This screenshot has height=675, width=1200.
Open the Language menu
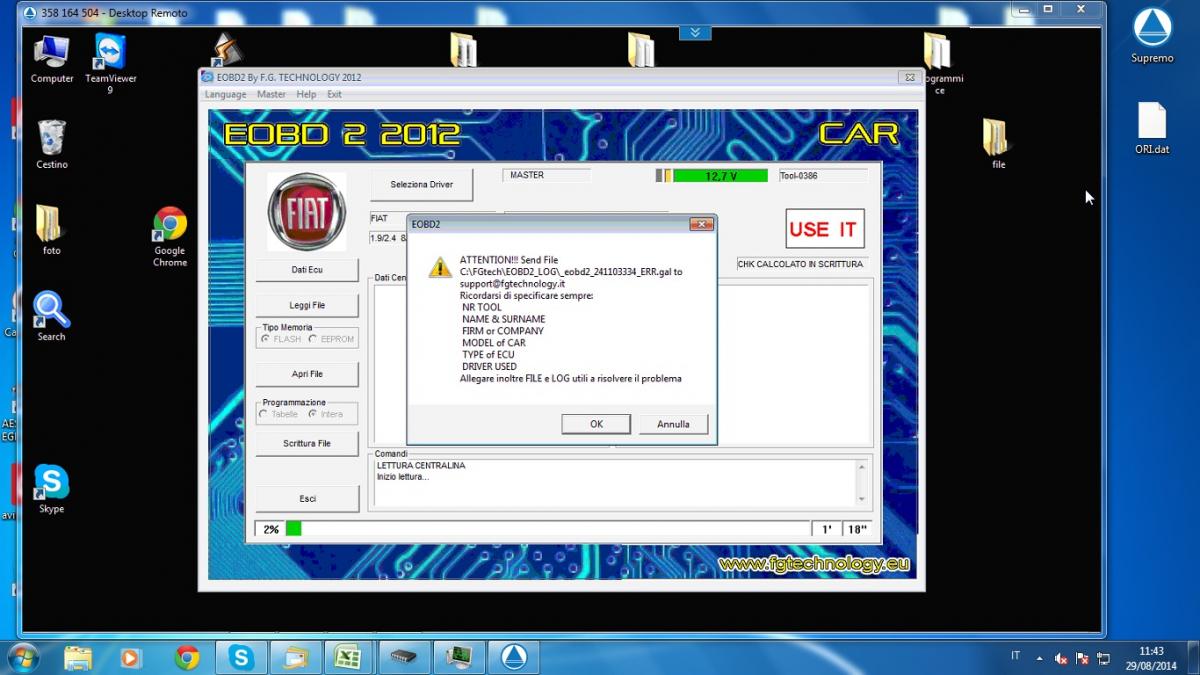(x=225, y=94)
